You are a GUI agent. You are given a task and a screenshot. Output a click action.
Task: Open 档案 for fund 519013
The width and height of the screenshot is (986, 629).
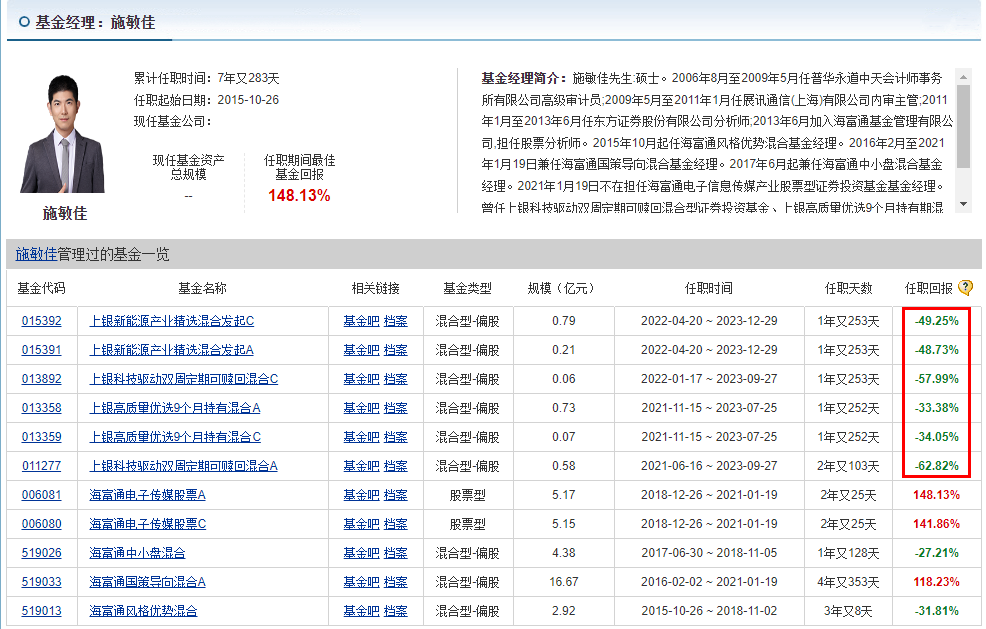396,610
